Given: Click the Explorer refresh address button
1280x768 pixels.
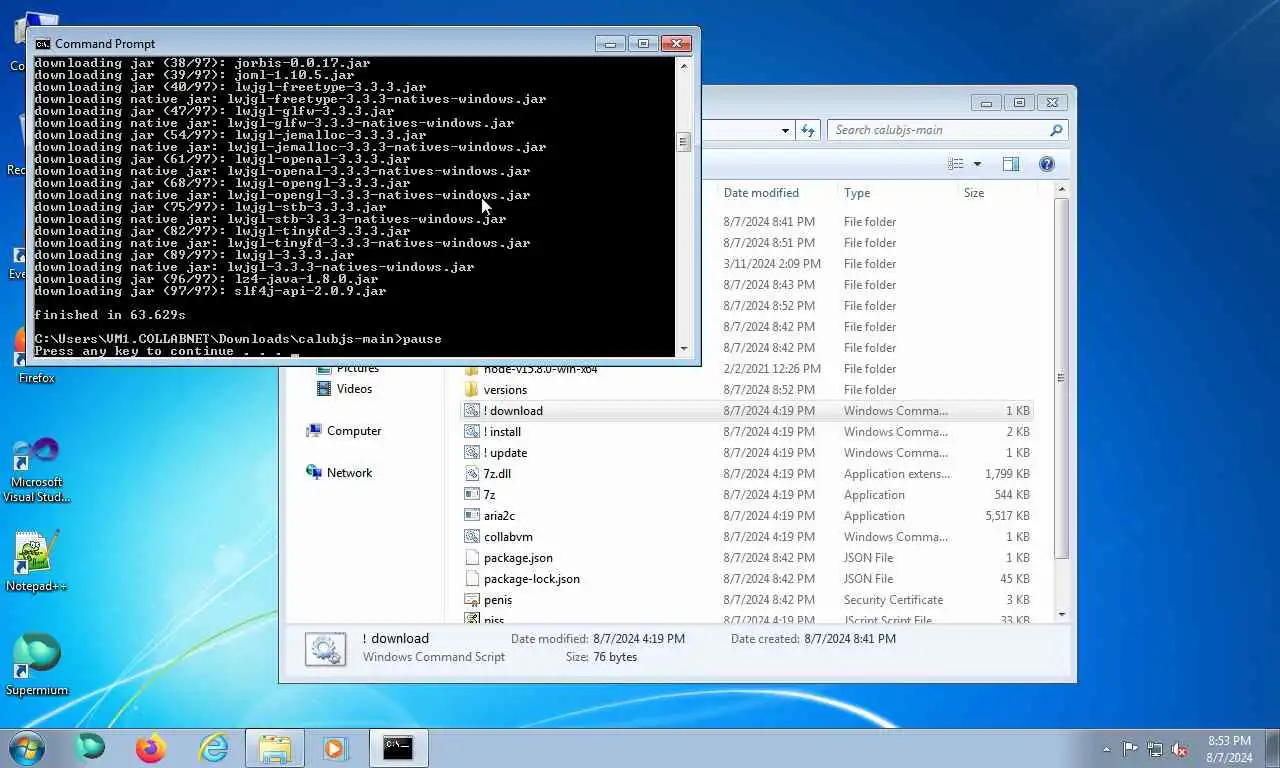Looking at the screenshot, I should click(x=808, y=130).
